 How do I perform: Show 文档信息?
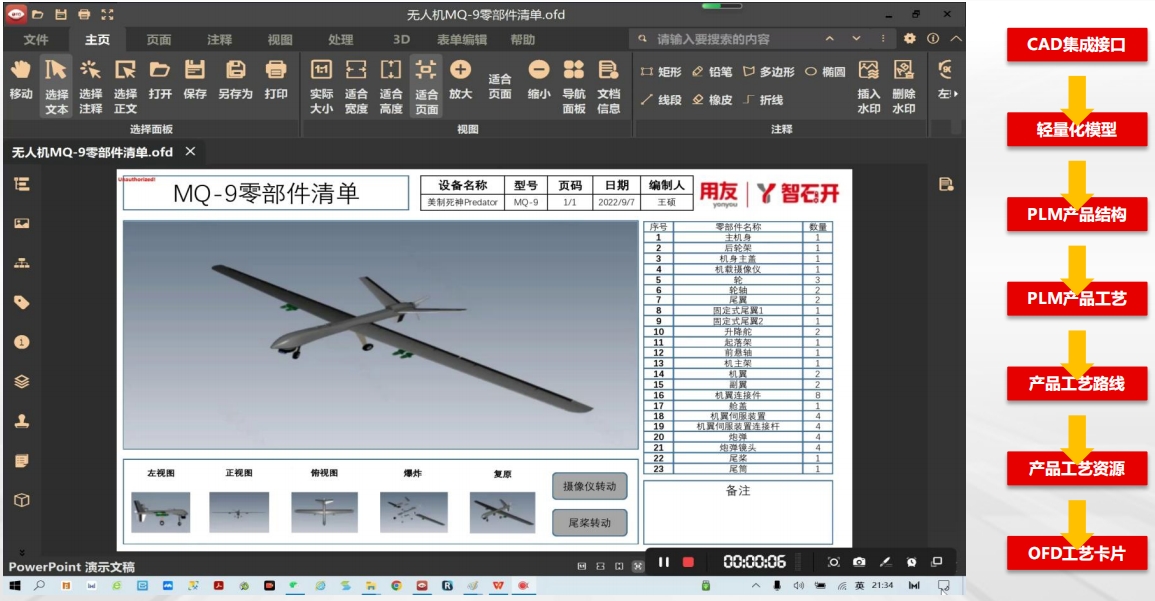(x=608, y=86)
